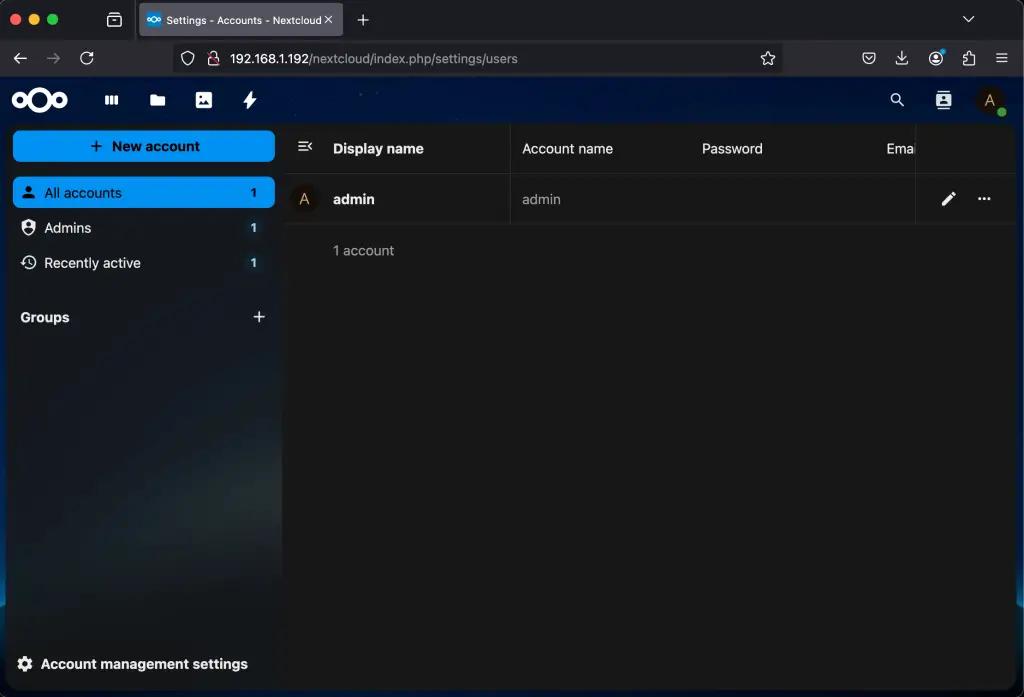Screen dimensions: 1024x697
Task: Open Firefox's hamburger application menu
Action: click(1002, 58)
